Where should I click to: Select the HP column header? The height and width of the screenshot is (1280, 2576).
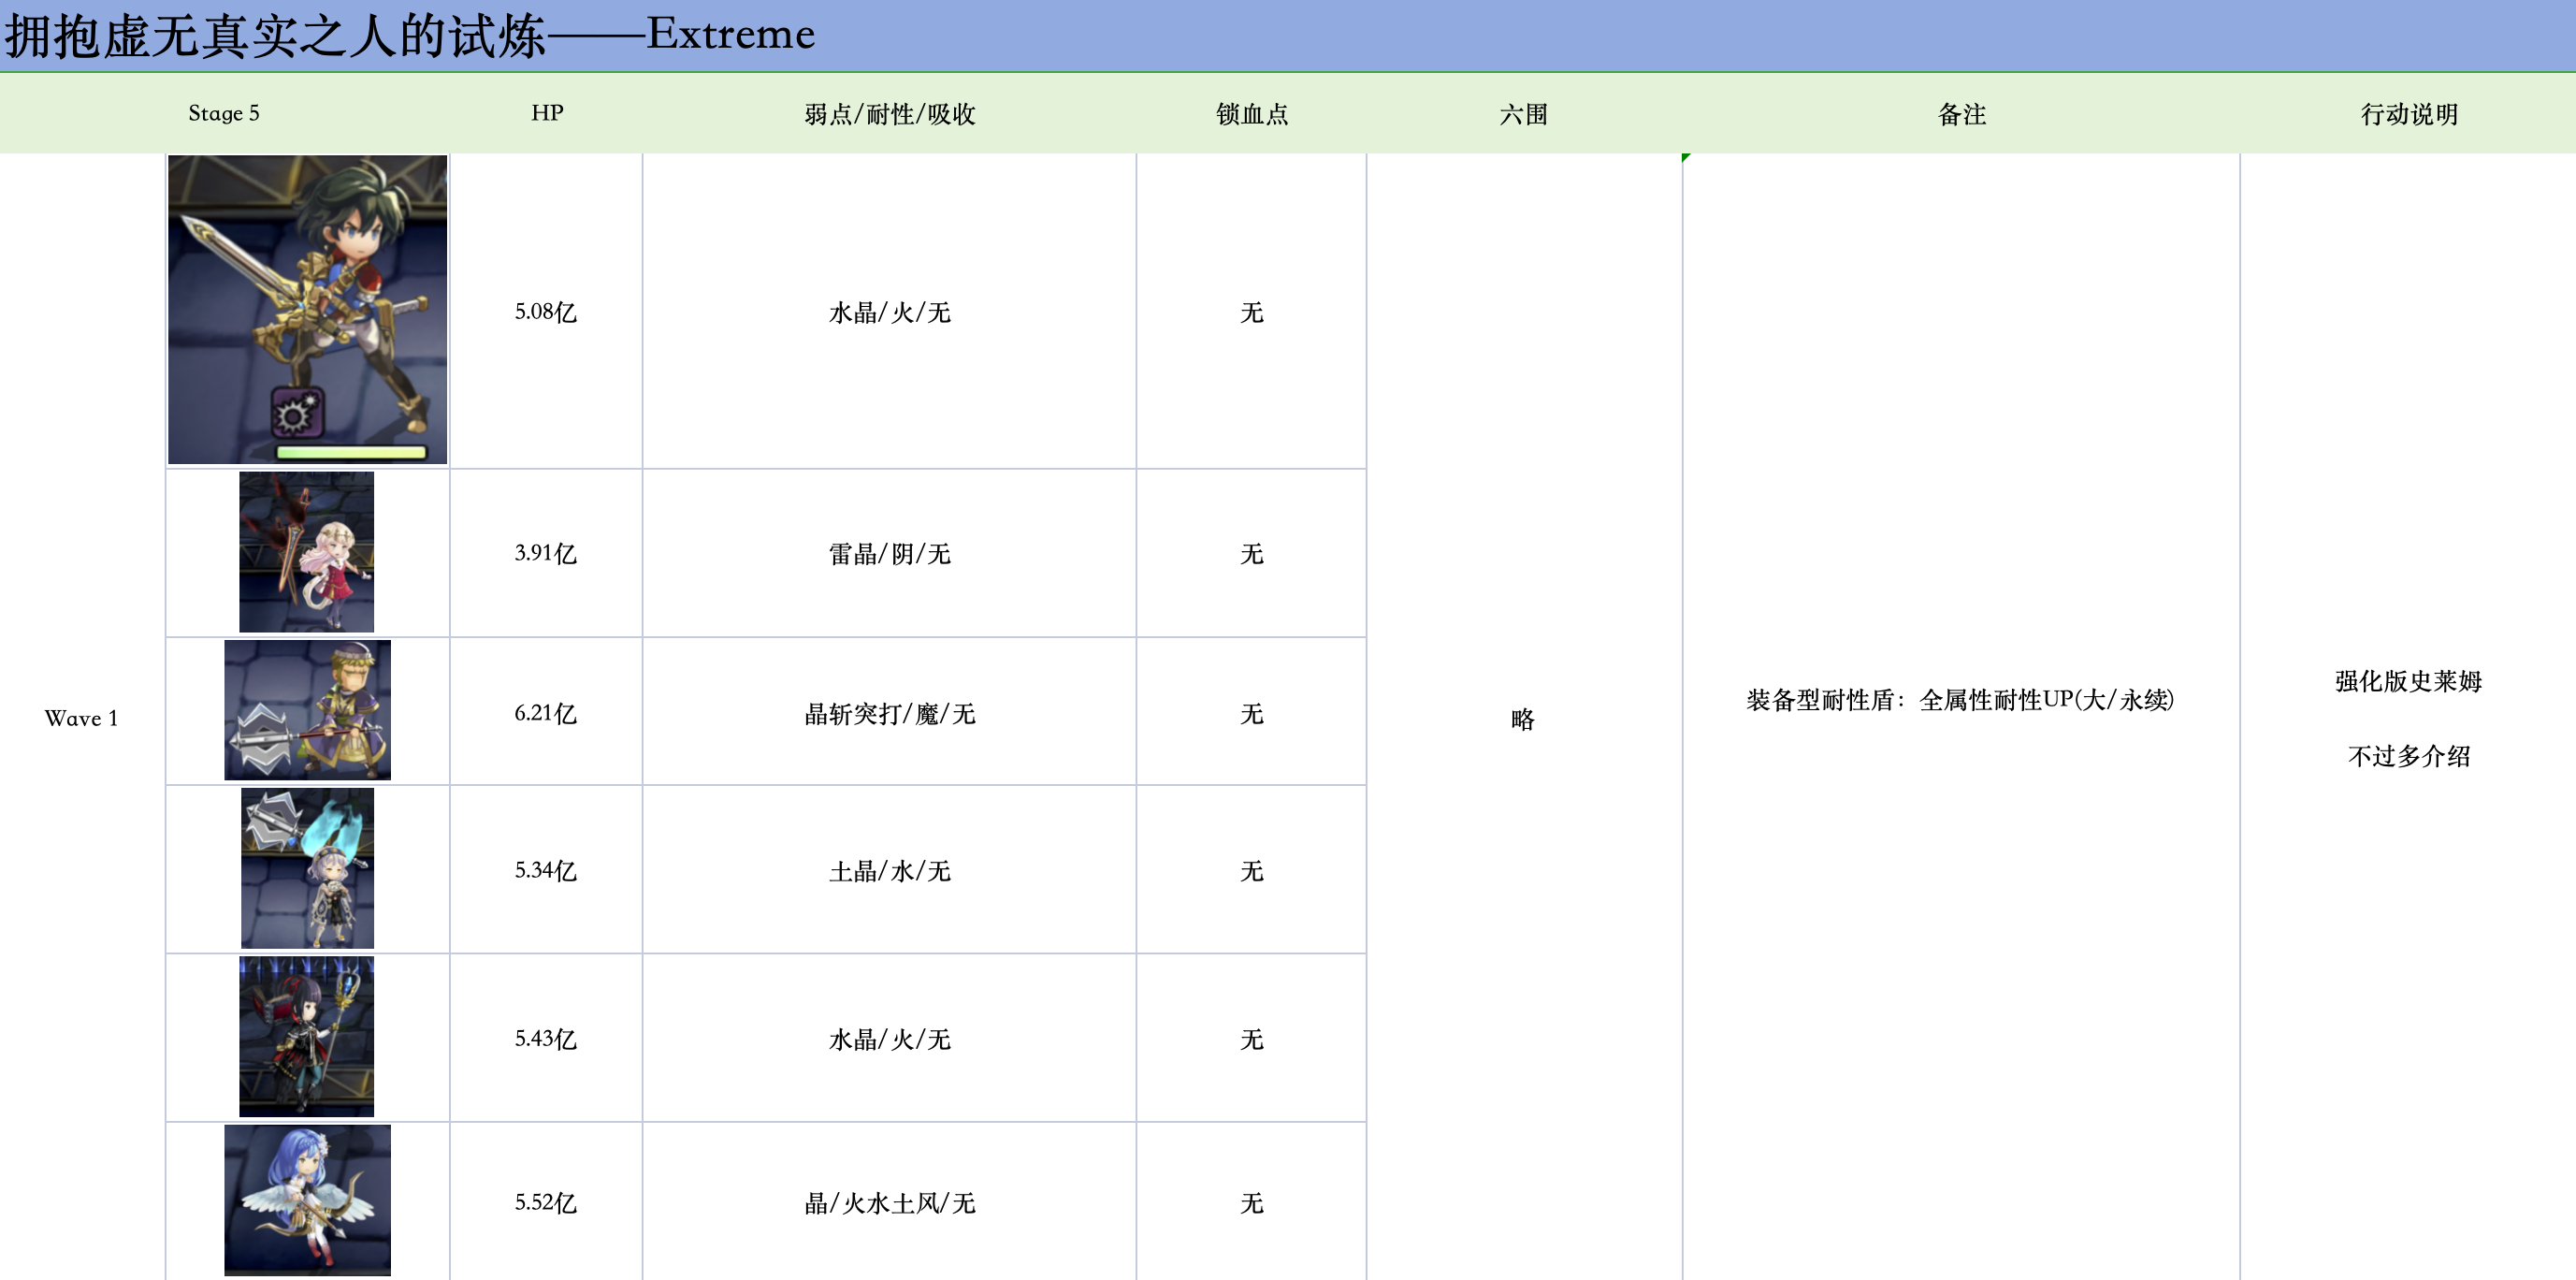click(x=547, y=113)
